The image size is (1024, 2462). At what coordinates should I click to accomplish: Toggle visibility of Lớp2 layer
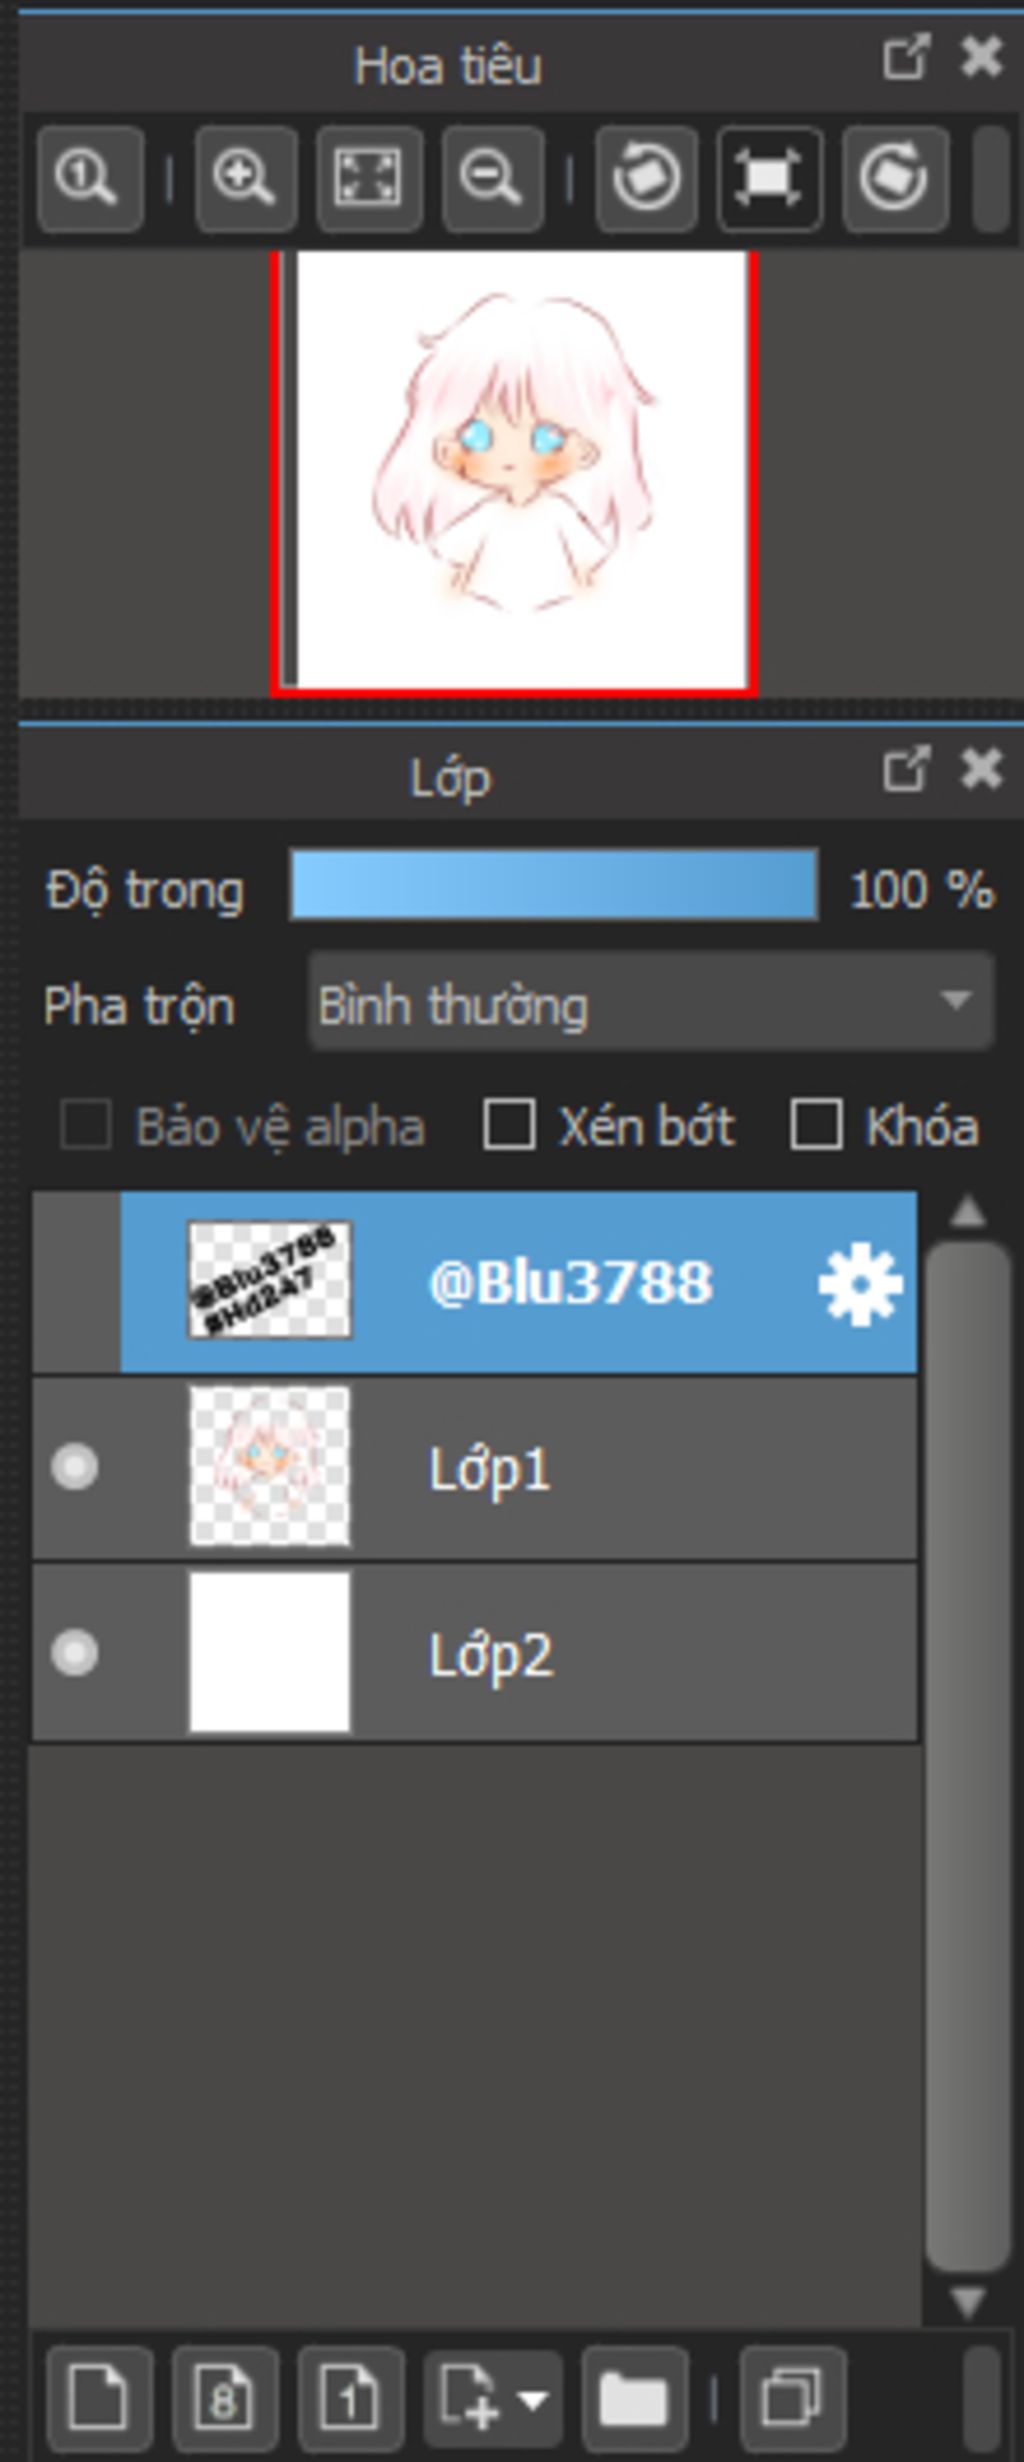click(x=75, y=1652)
